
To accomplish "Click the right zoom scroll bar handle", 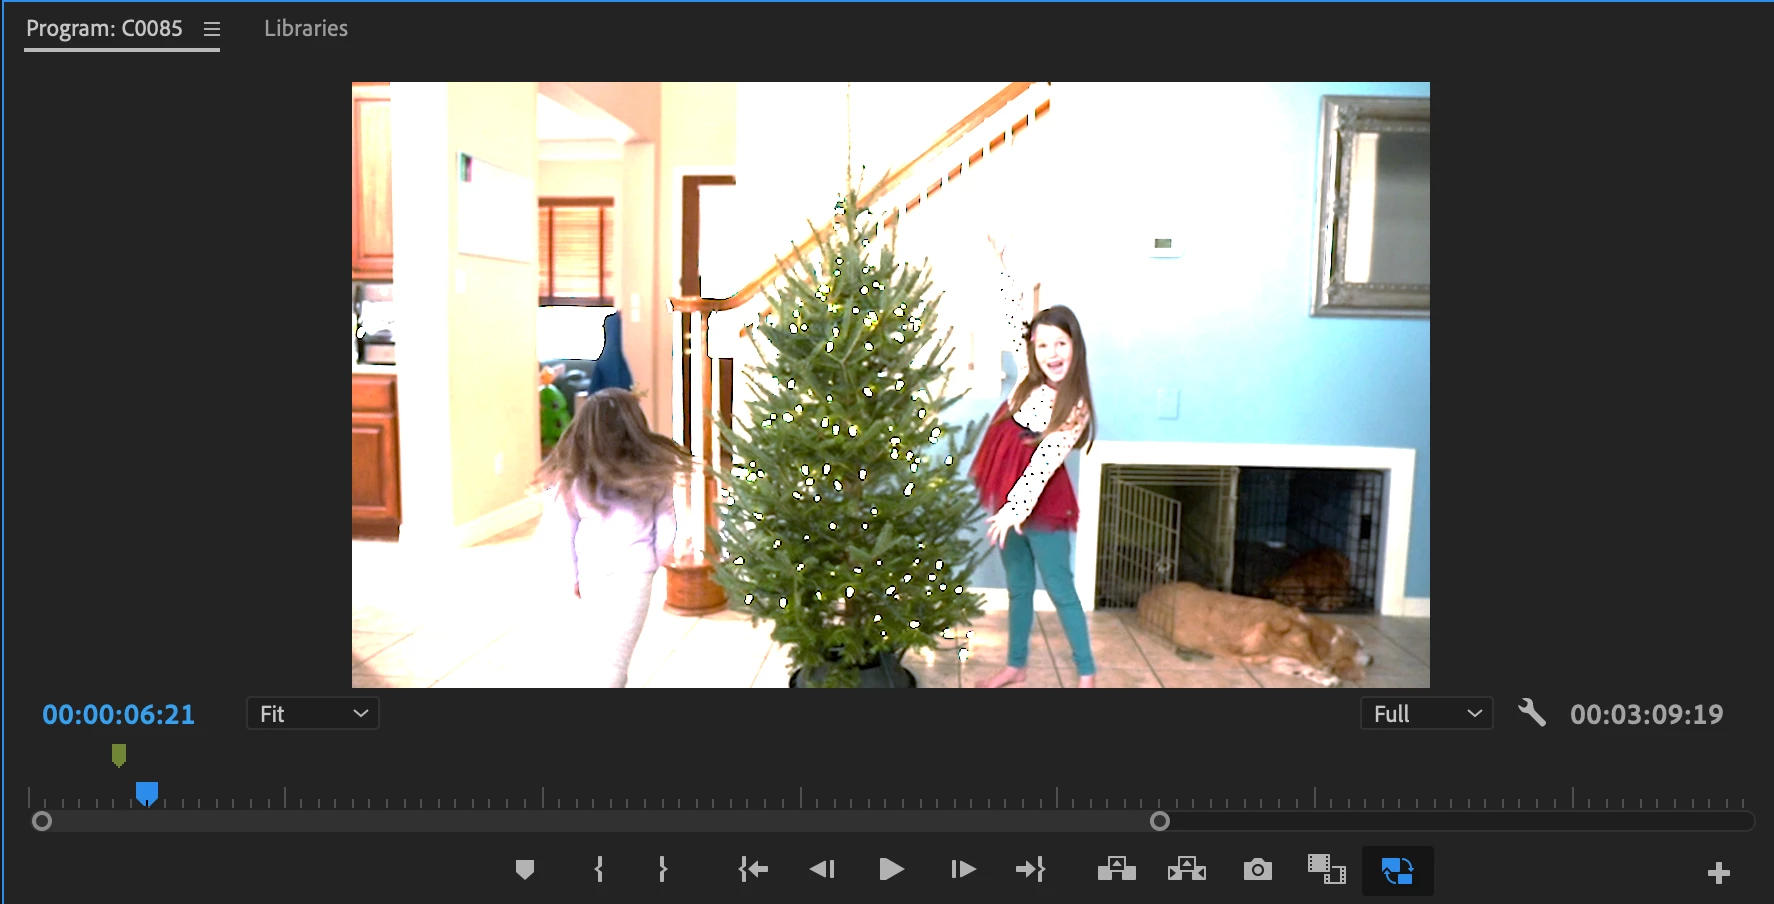I will click(1160, 821).
